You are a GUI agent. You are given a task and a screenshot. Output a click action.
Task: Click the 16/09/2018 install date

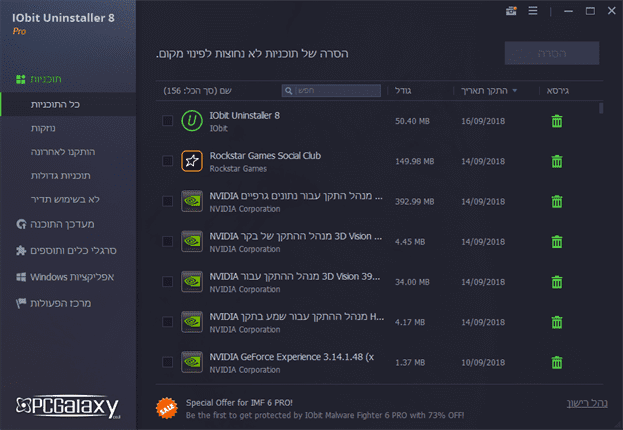[x=483, y=121]
